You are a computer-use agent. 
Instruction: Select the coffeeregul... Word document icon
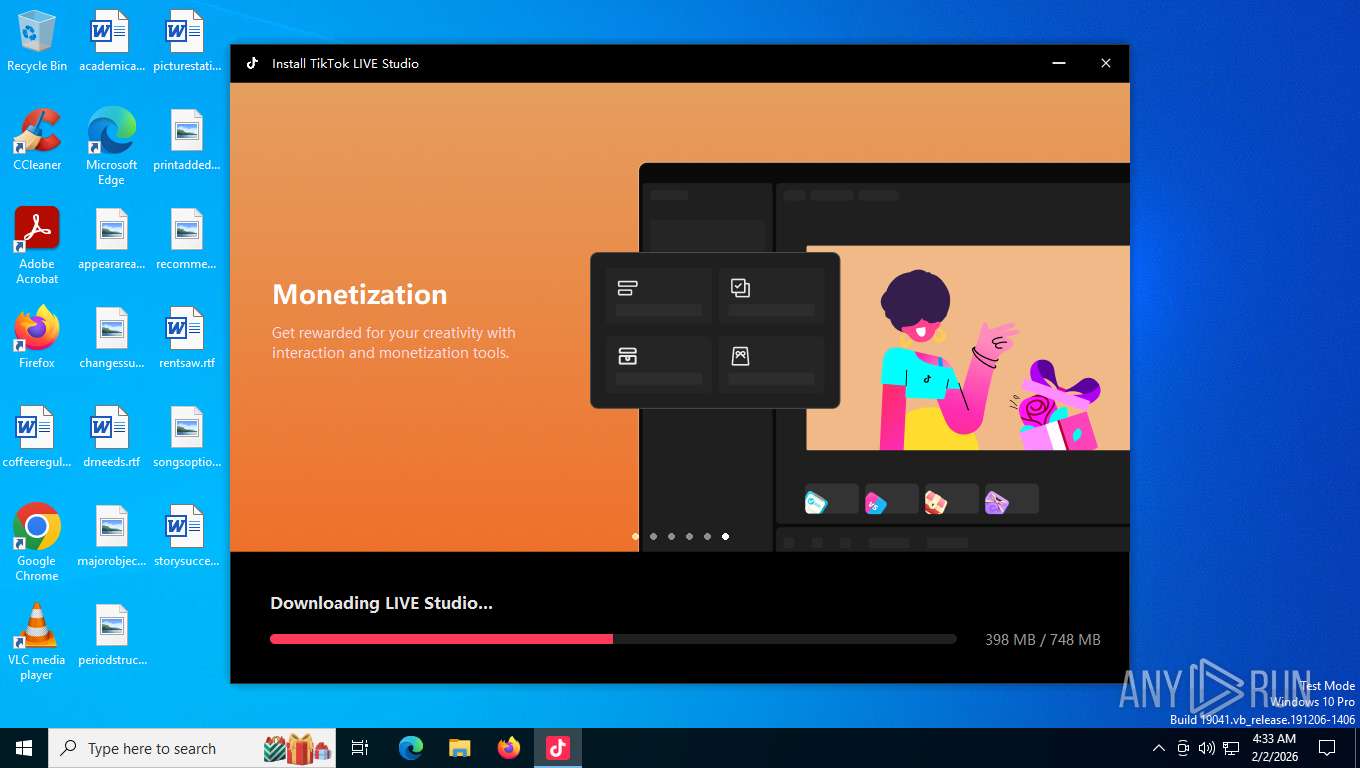click(x=37, y=437)
